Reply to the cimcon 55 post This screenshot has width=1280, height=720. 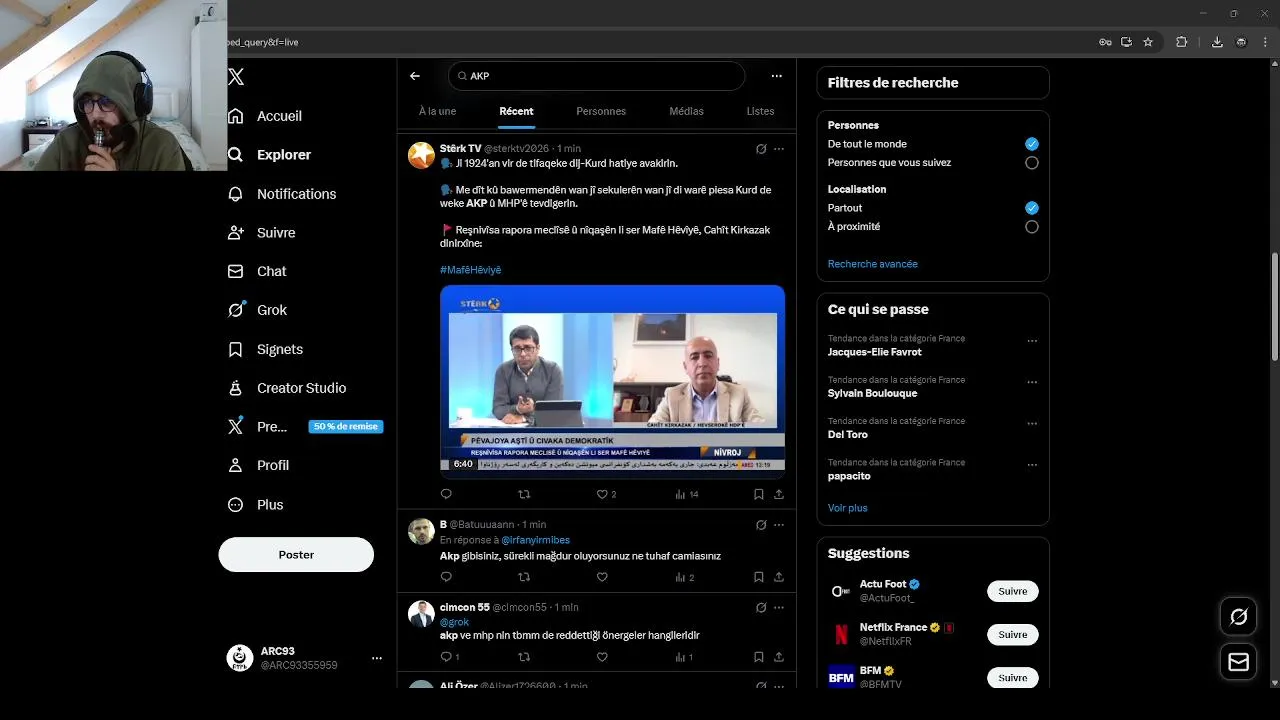[x=446, y=657]
